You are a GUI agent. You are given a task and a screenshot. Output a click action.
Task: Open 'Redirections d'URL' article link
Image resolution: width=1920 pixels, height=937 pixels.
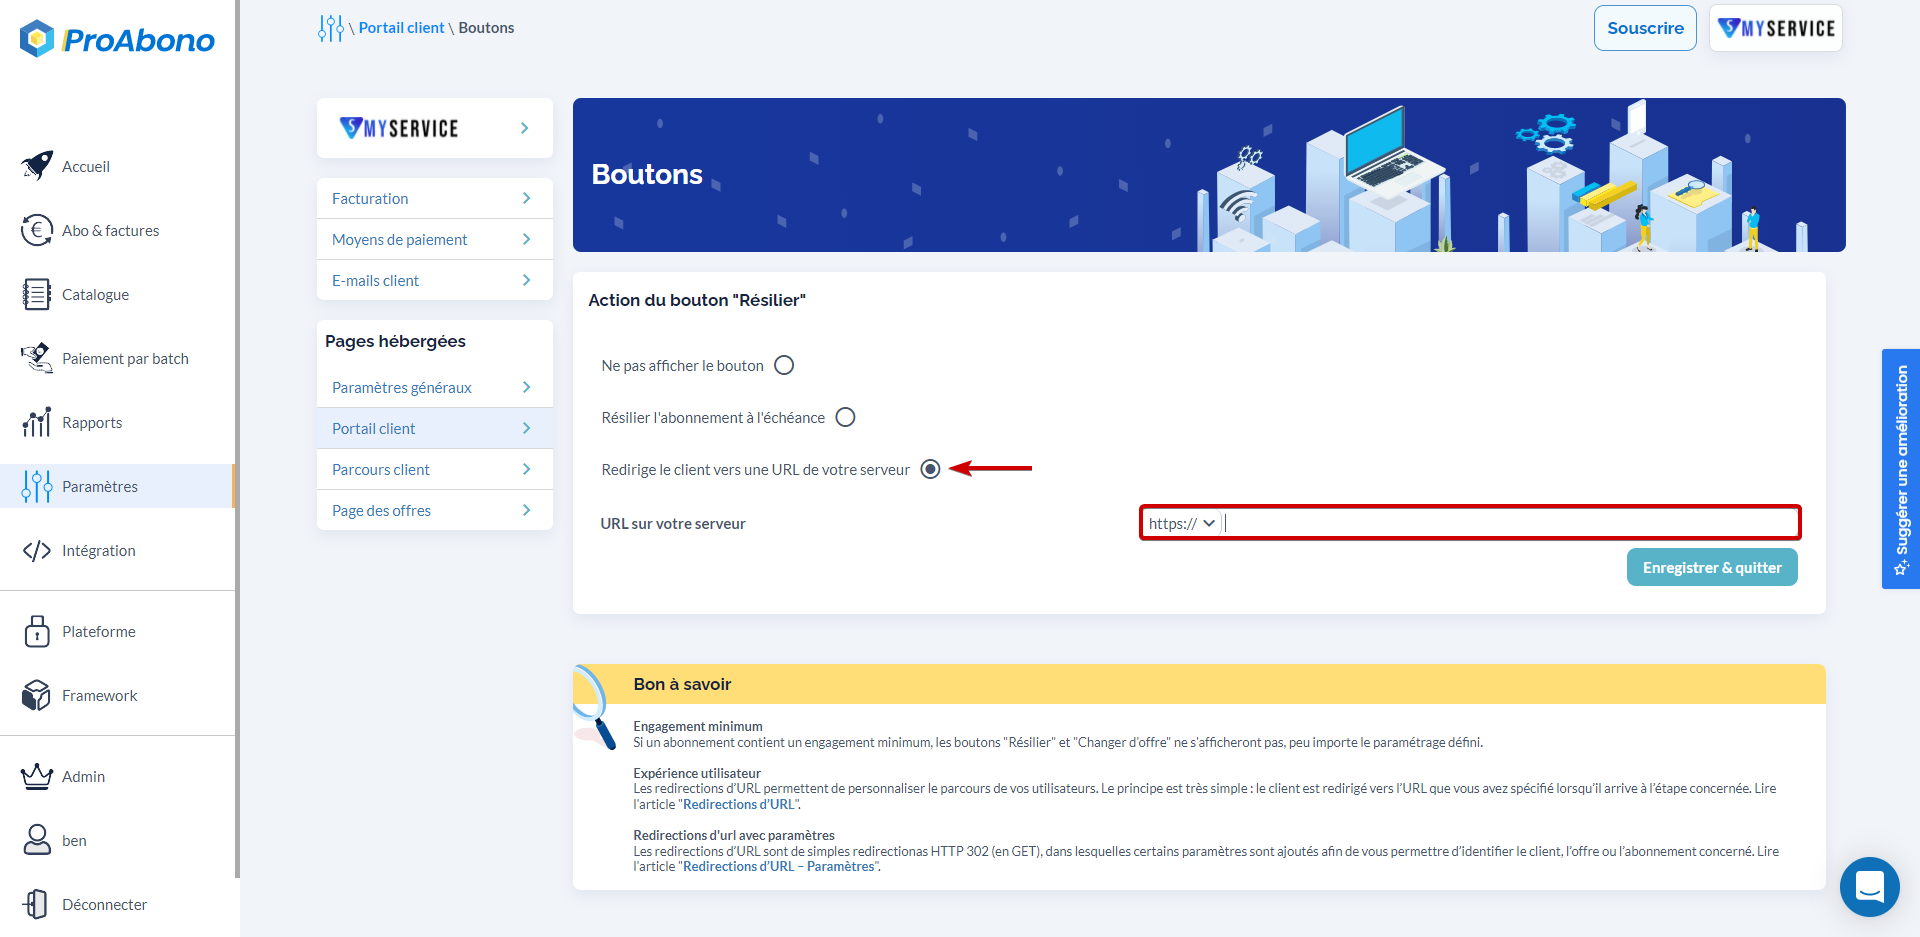point(740,804)
